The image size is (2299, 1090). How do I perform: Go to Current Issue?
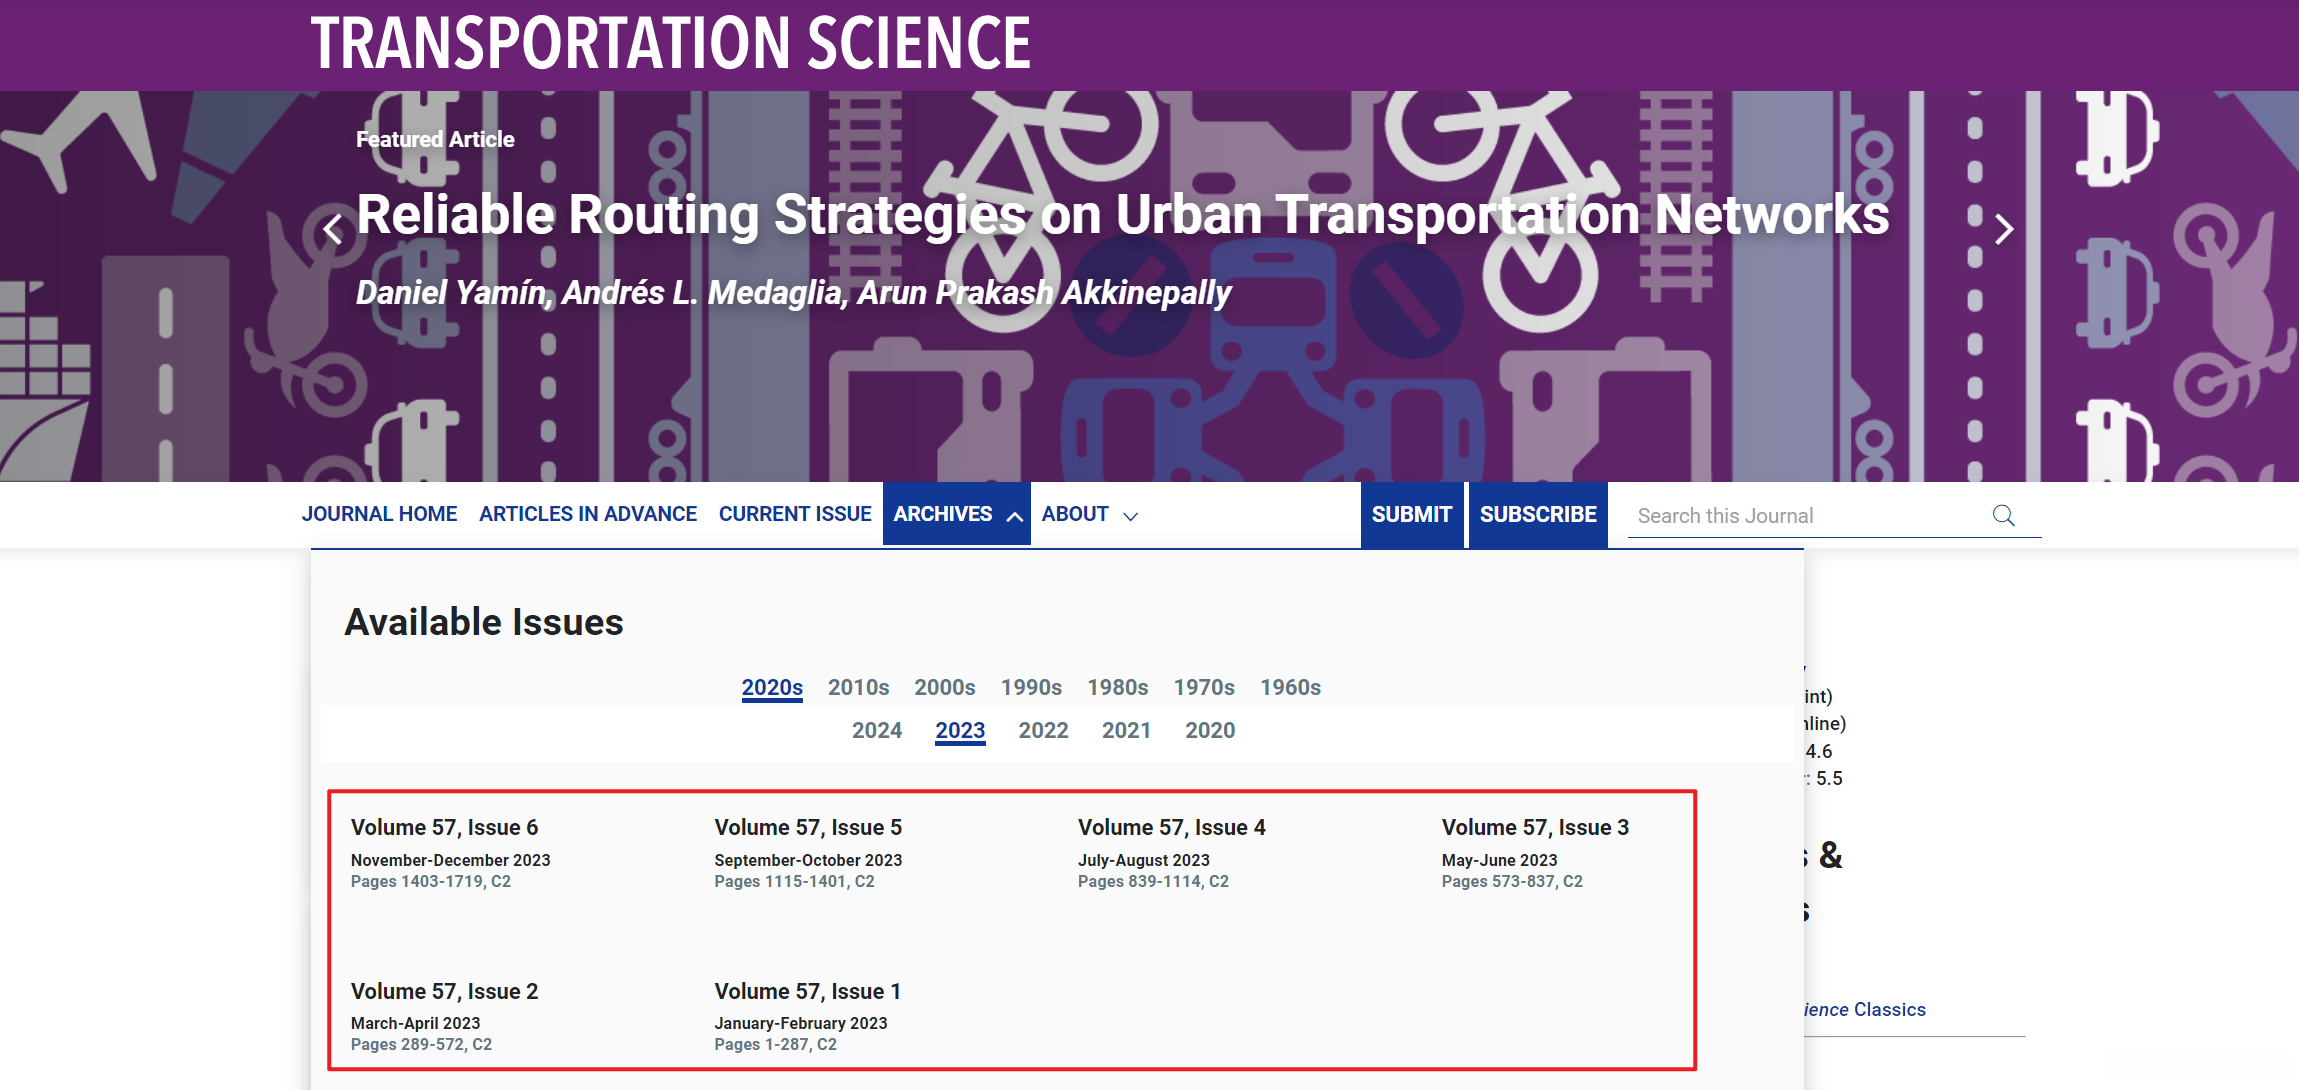(795, 514)
